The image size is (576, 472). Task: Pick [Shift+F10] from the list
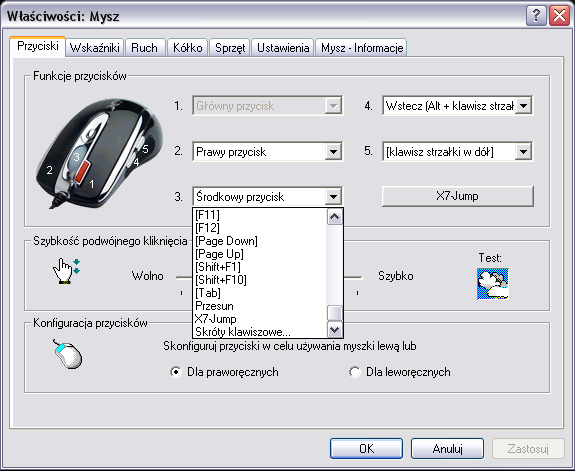(260, 280)
